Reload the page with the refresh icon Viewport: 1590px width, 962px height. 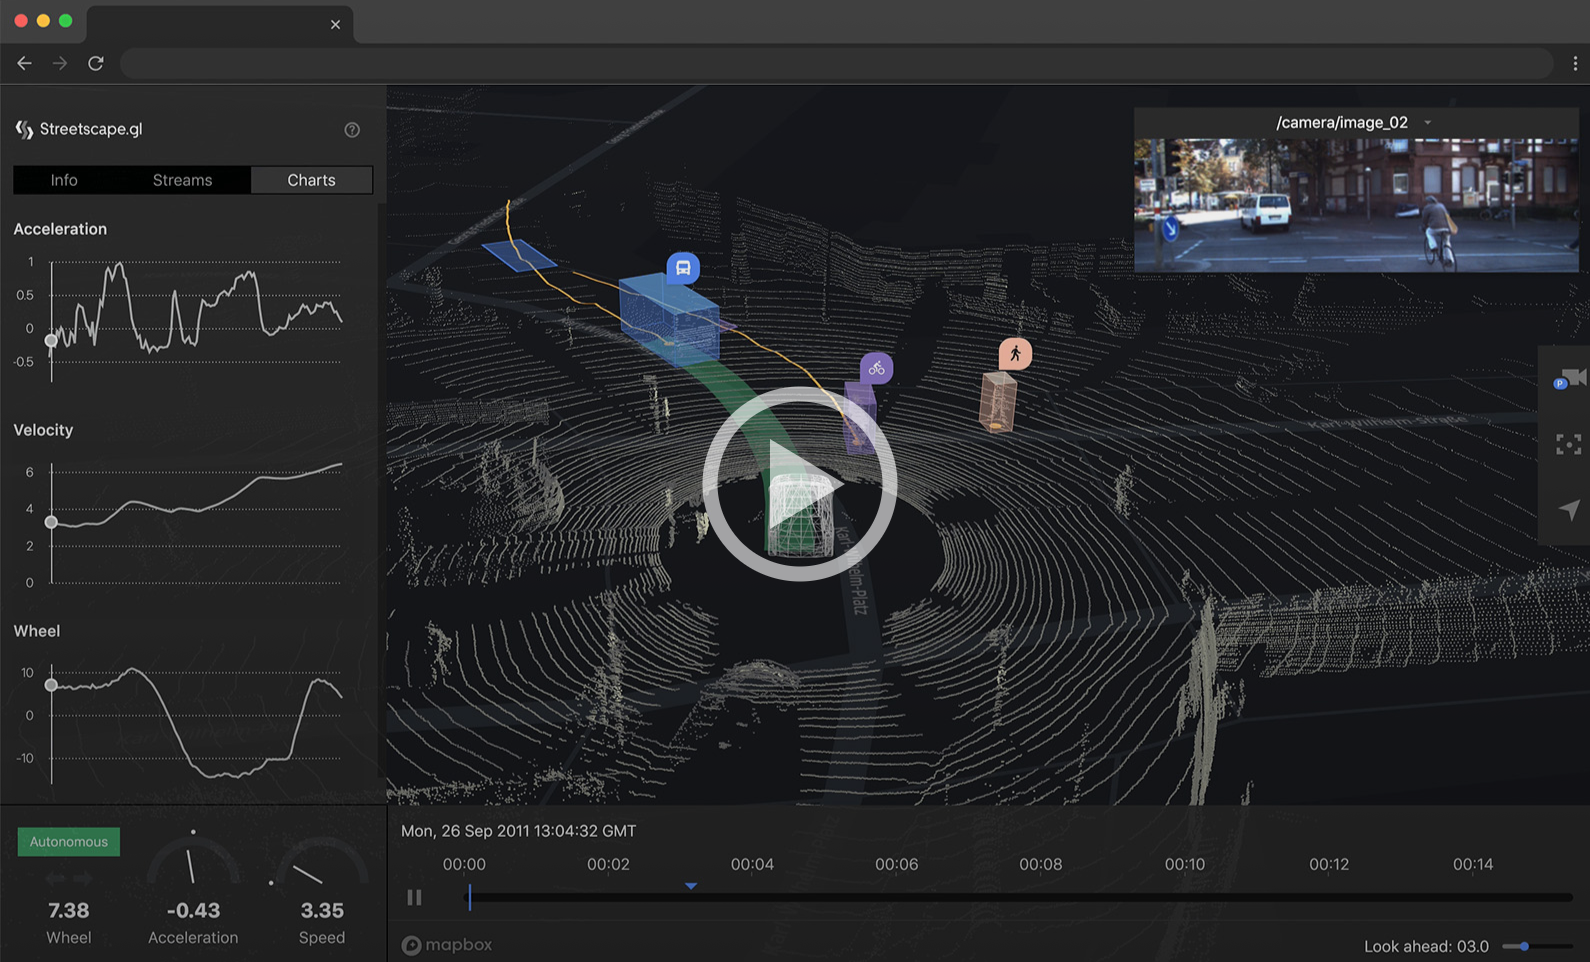[96, 63]
